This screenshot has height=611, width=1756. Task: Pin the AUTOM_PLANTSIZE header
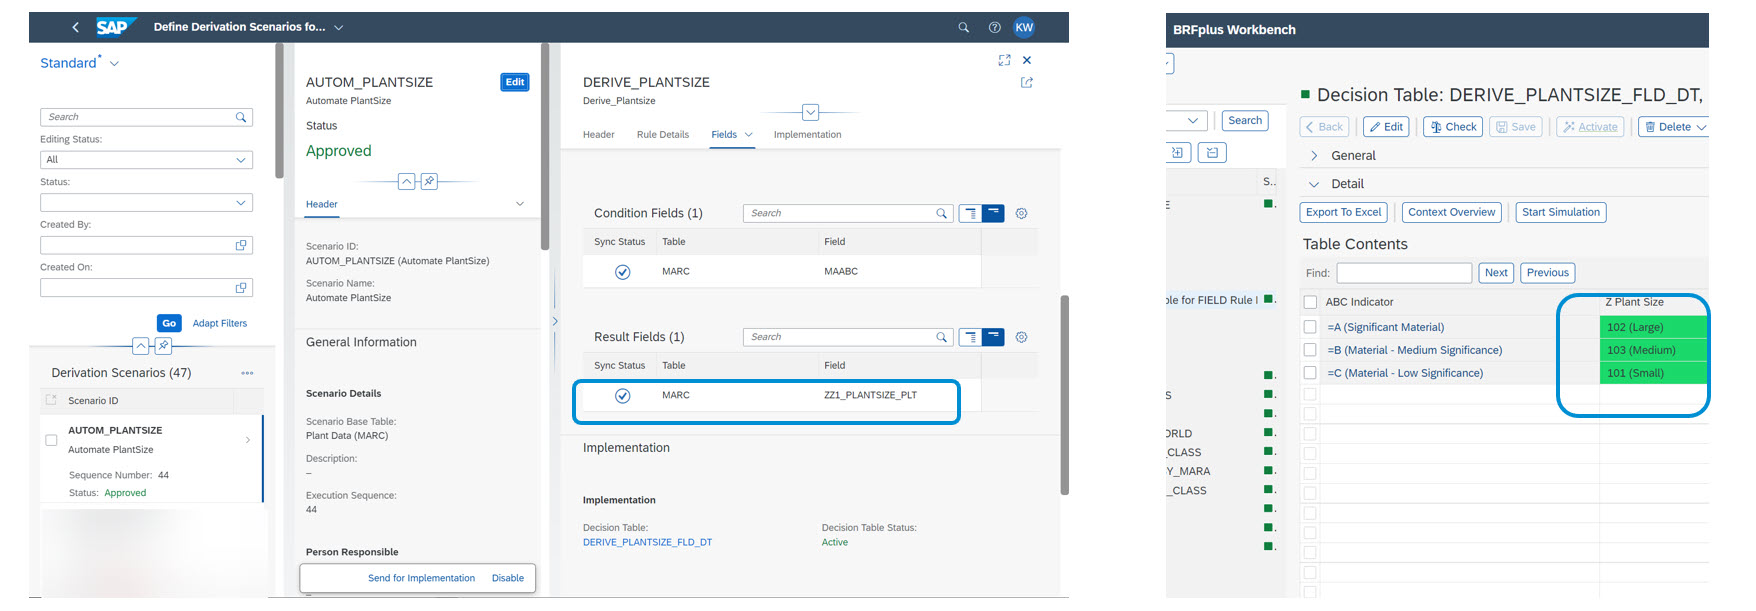[429, 181]
